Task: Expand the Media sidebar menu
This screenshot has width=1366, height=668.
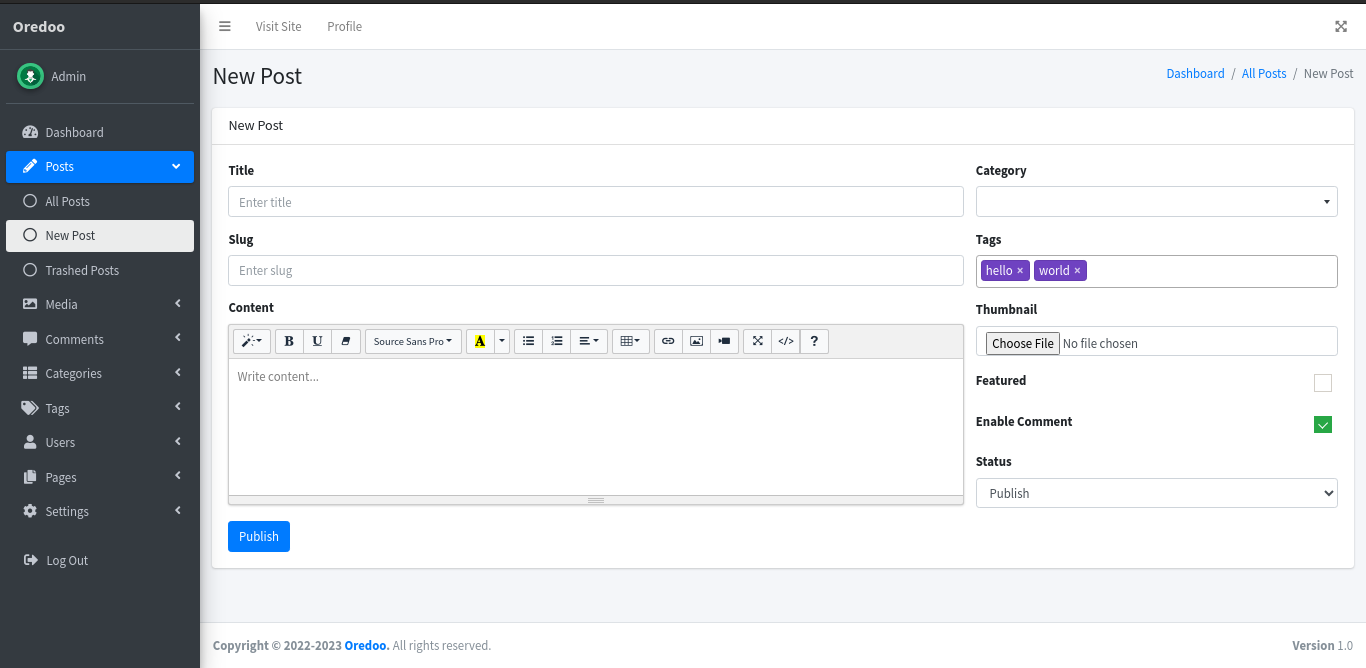Action: point(100,304)
